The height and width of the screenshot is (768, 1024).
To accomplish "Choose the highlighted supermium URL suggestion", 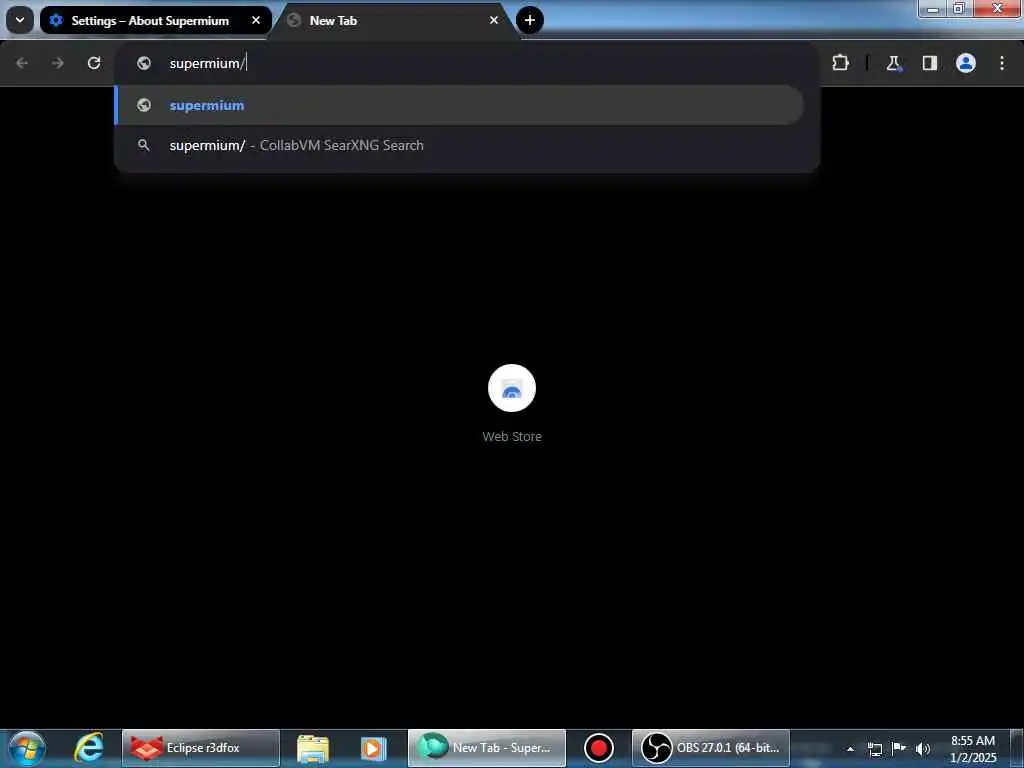I will [x=460, y=105].
